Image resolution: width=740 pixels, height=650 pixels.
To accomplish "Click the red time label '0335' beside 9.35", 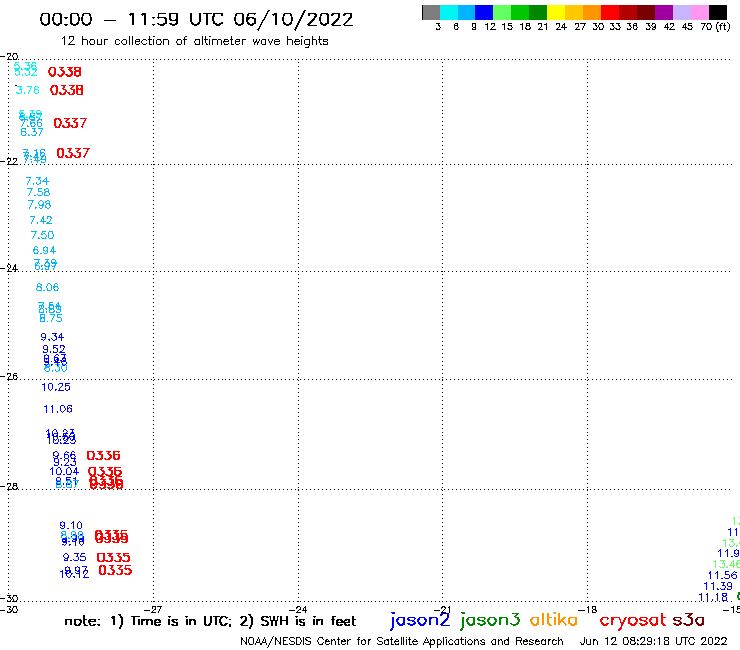I will tap(113, 558).
